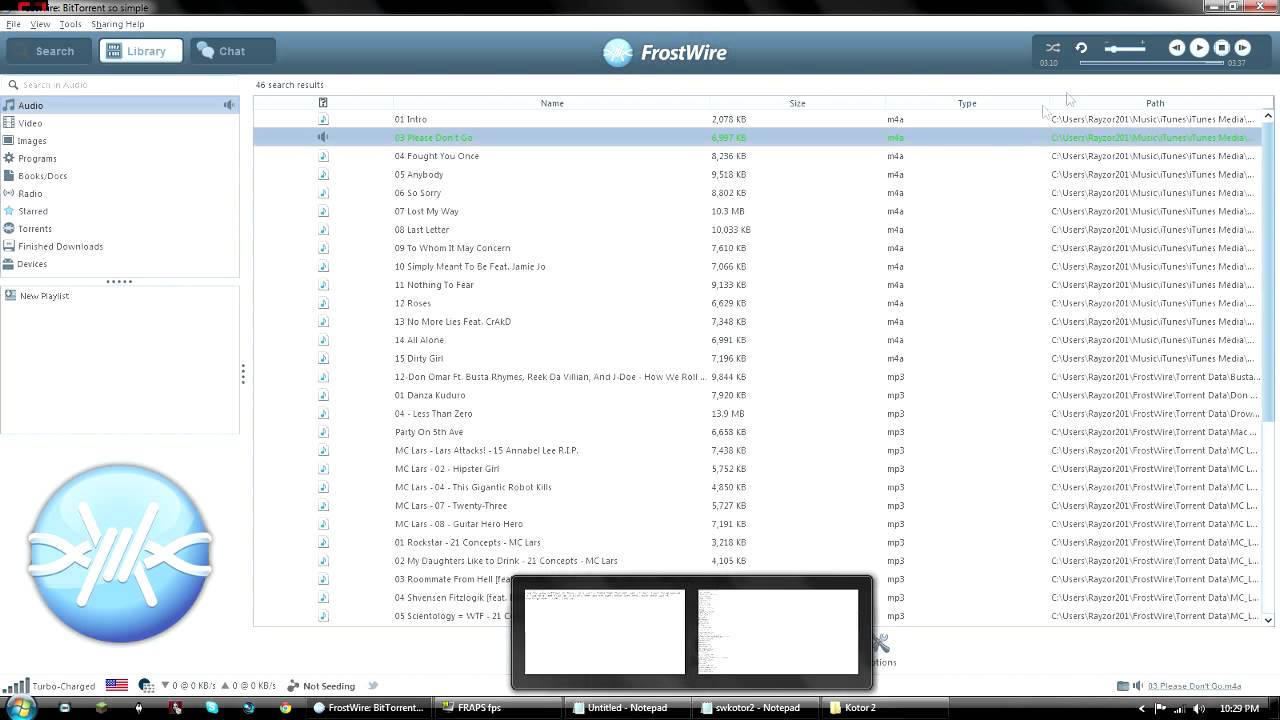Viewport: 1280px width, 720px height.
Task: Sort by the Type column header
Action: coord(967,103)
